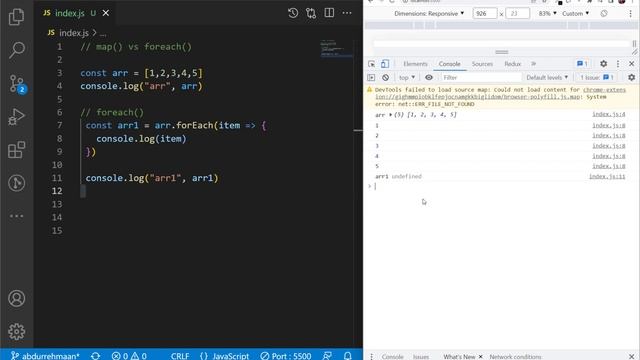Open the top JavaScript context dropdown

[407, 78]
